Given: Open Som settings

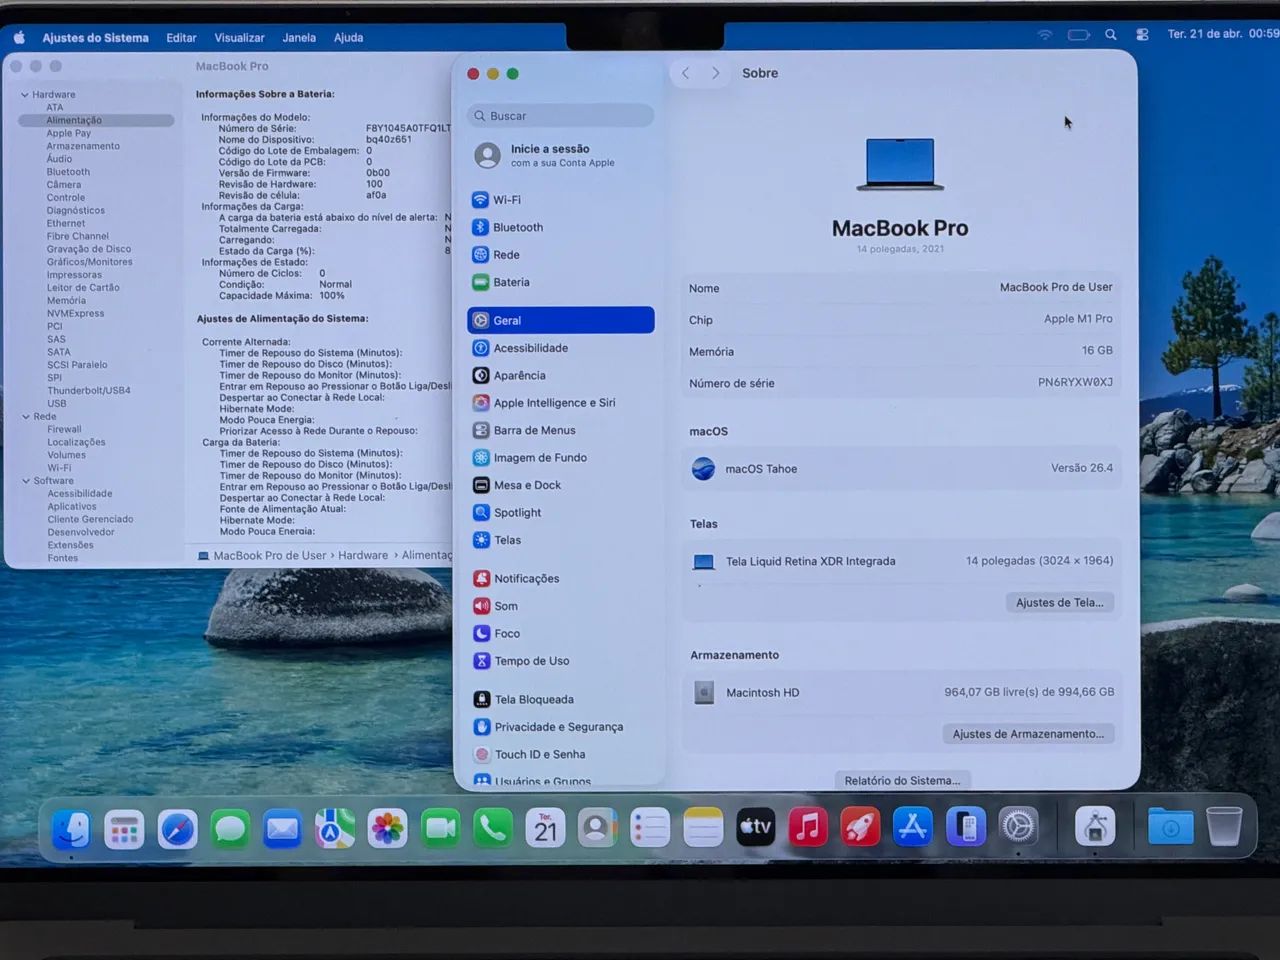Looking at the screenshot, I should coord(560,606).
